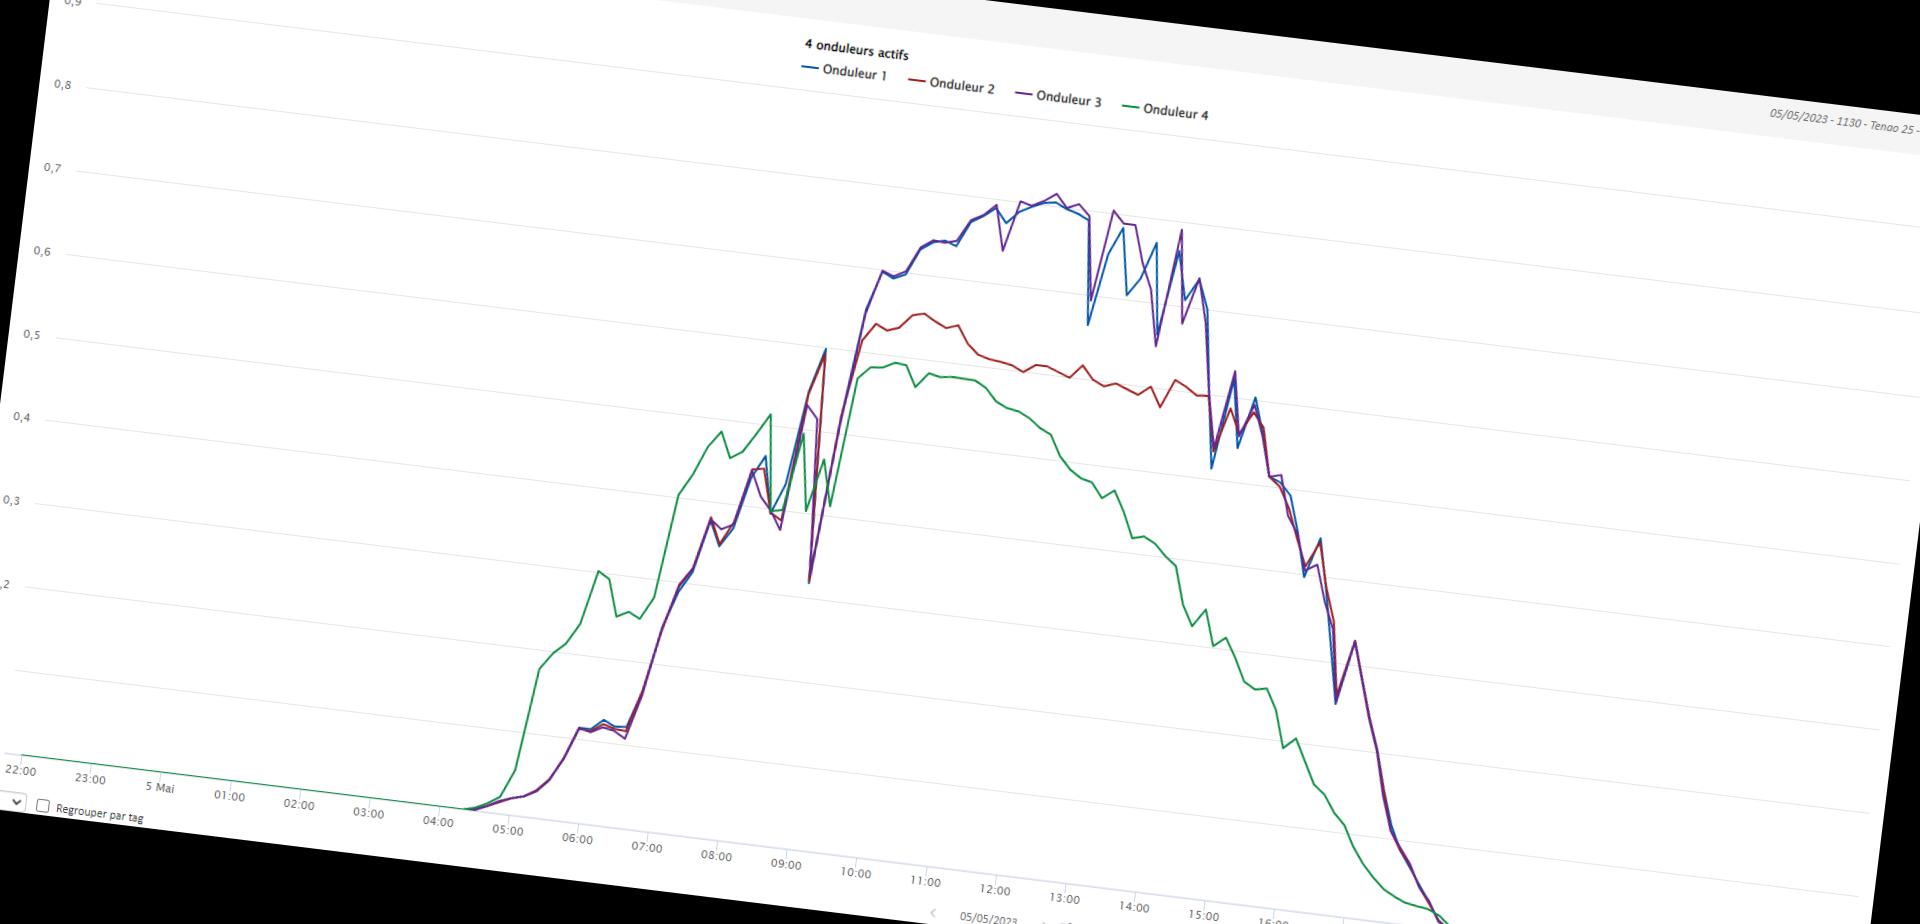Click the 0,4 y-axis label
The width and height of the screenshot is (1920, 924).
click(x=22, y=417)
